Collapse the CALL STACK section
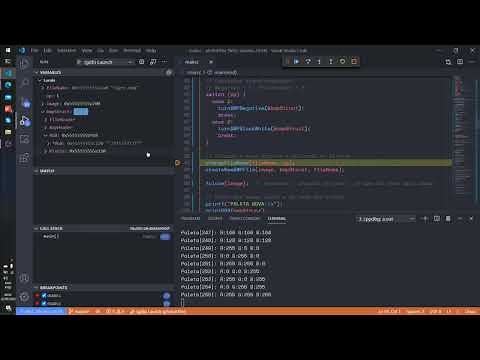The image size is (480, 360). point(103,228)
